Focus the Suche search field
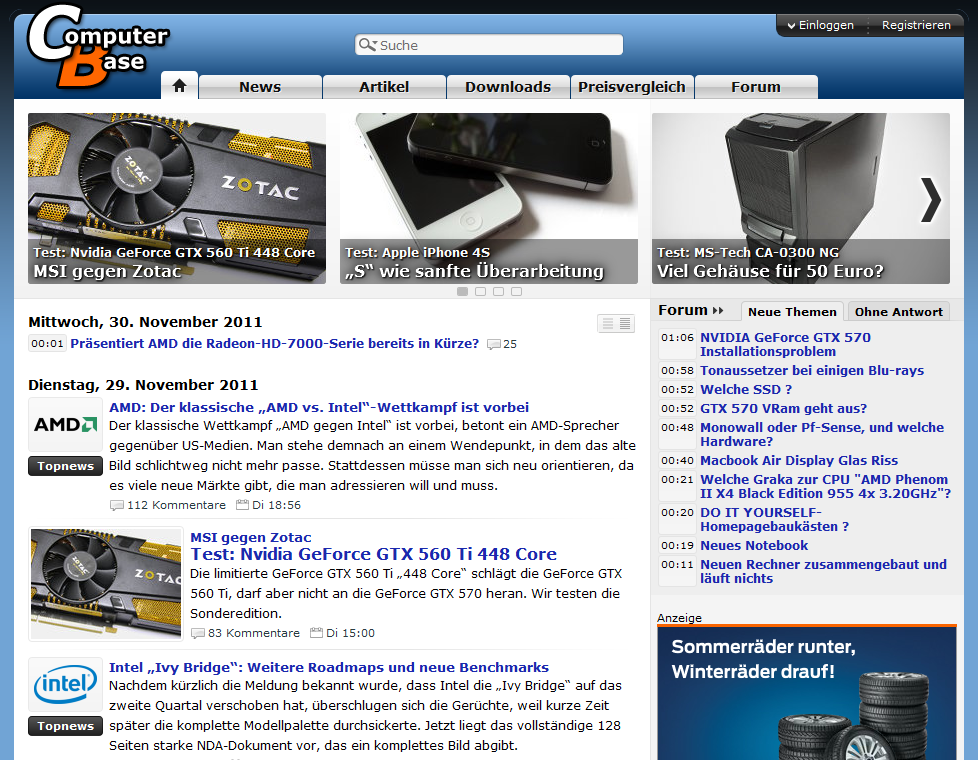 click(x=489, y=45)
